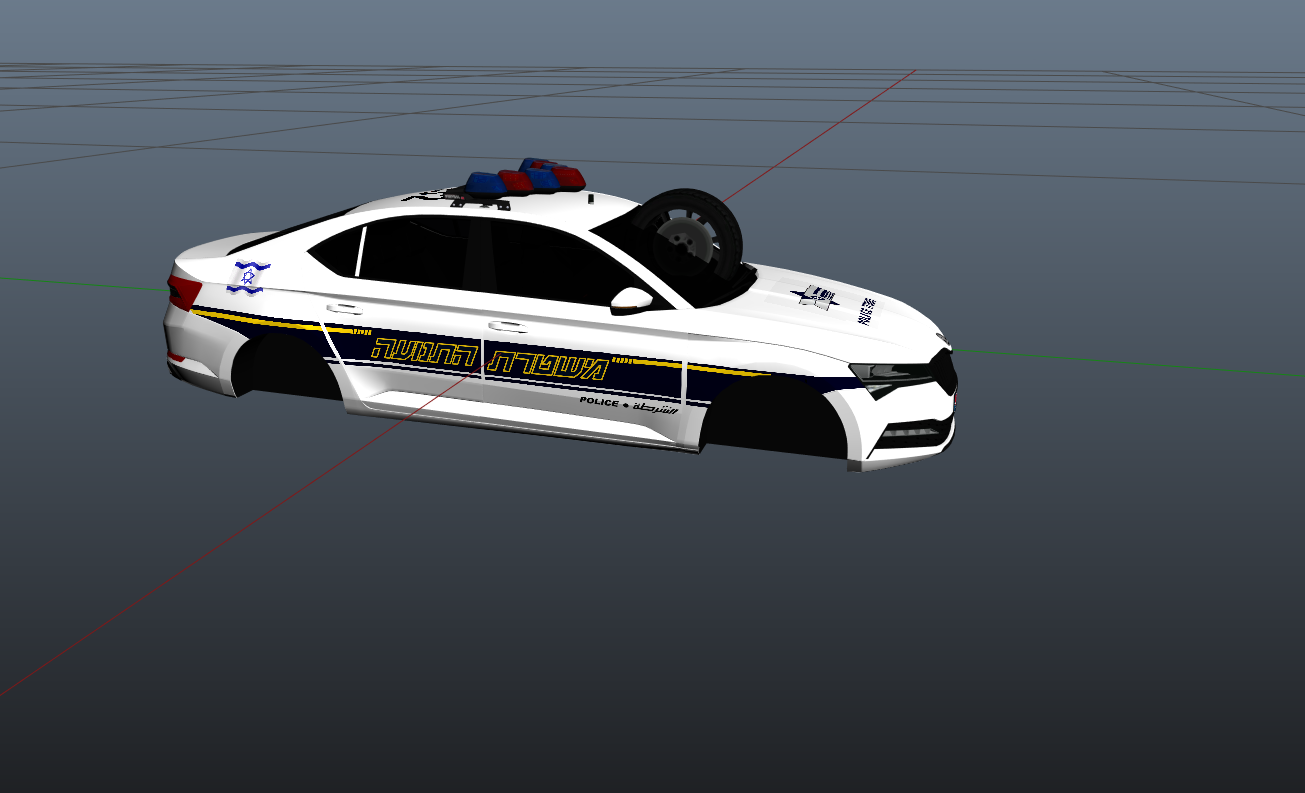
Task: Select the front blue light on the roof lightbar
Action: click(x=485, y=183)
